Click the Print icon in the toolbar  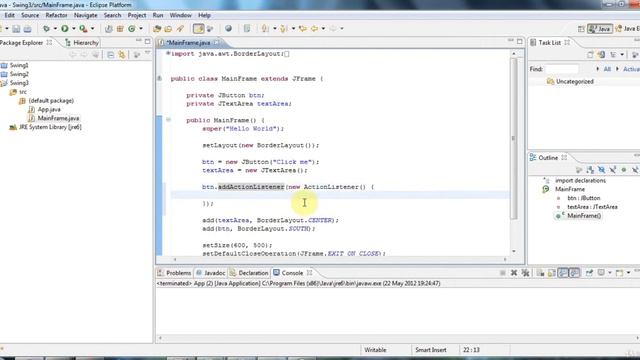pyautogui.click(x=27, y=29)
